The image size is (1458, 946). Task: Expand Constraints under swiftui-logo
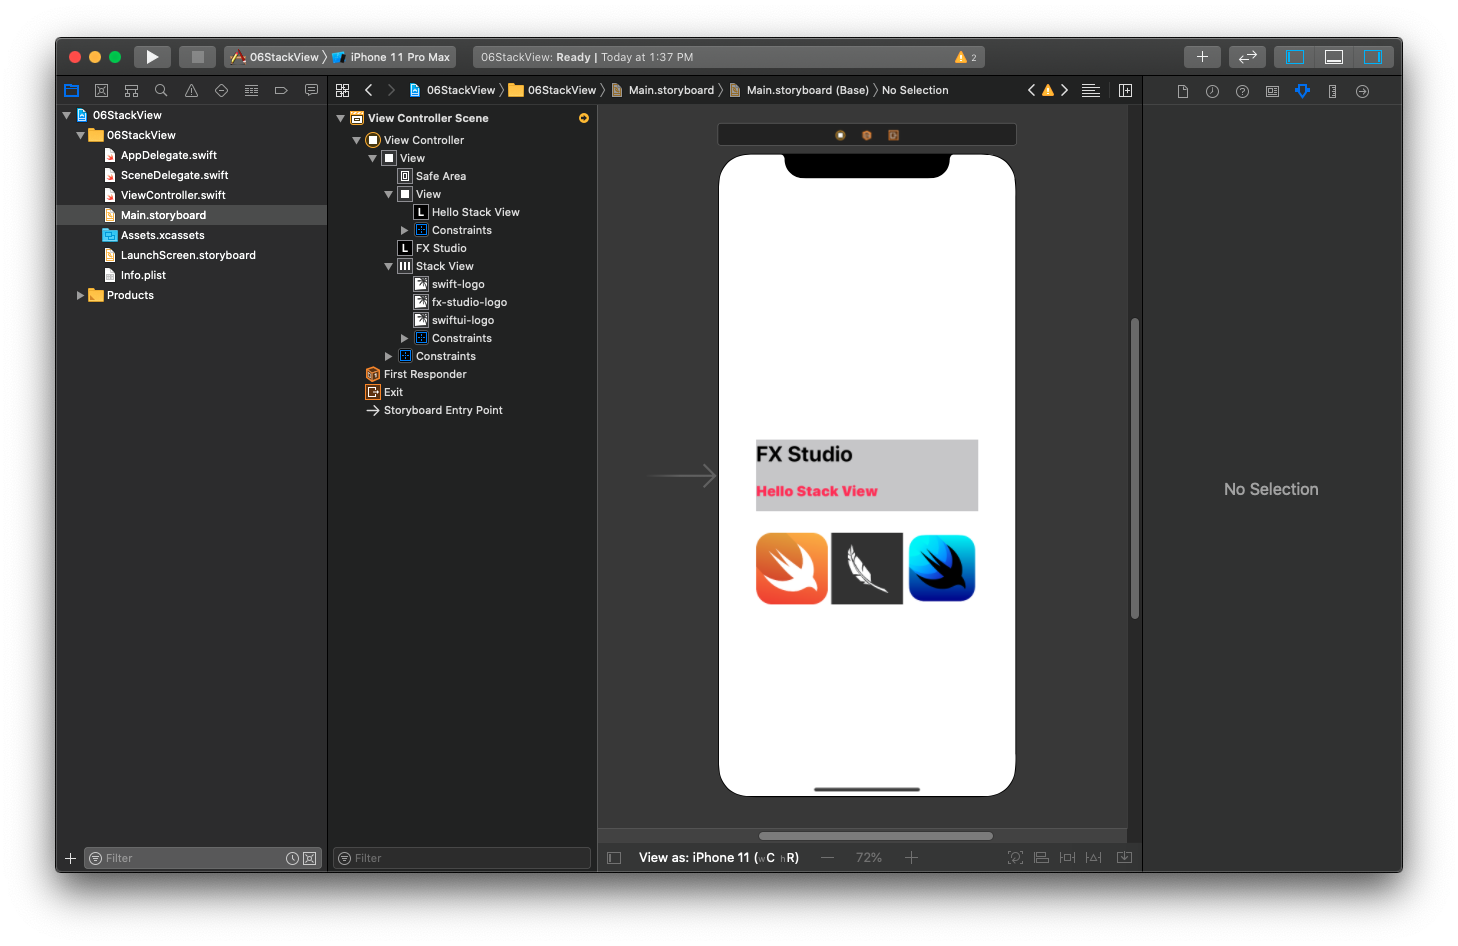click(x=404, y=338)
